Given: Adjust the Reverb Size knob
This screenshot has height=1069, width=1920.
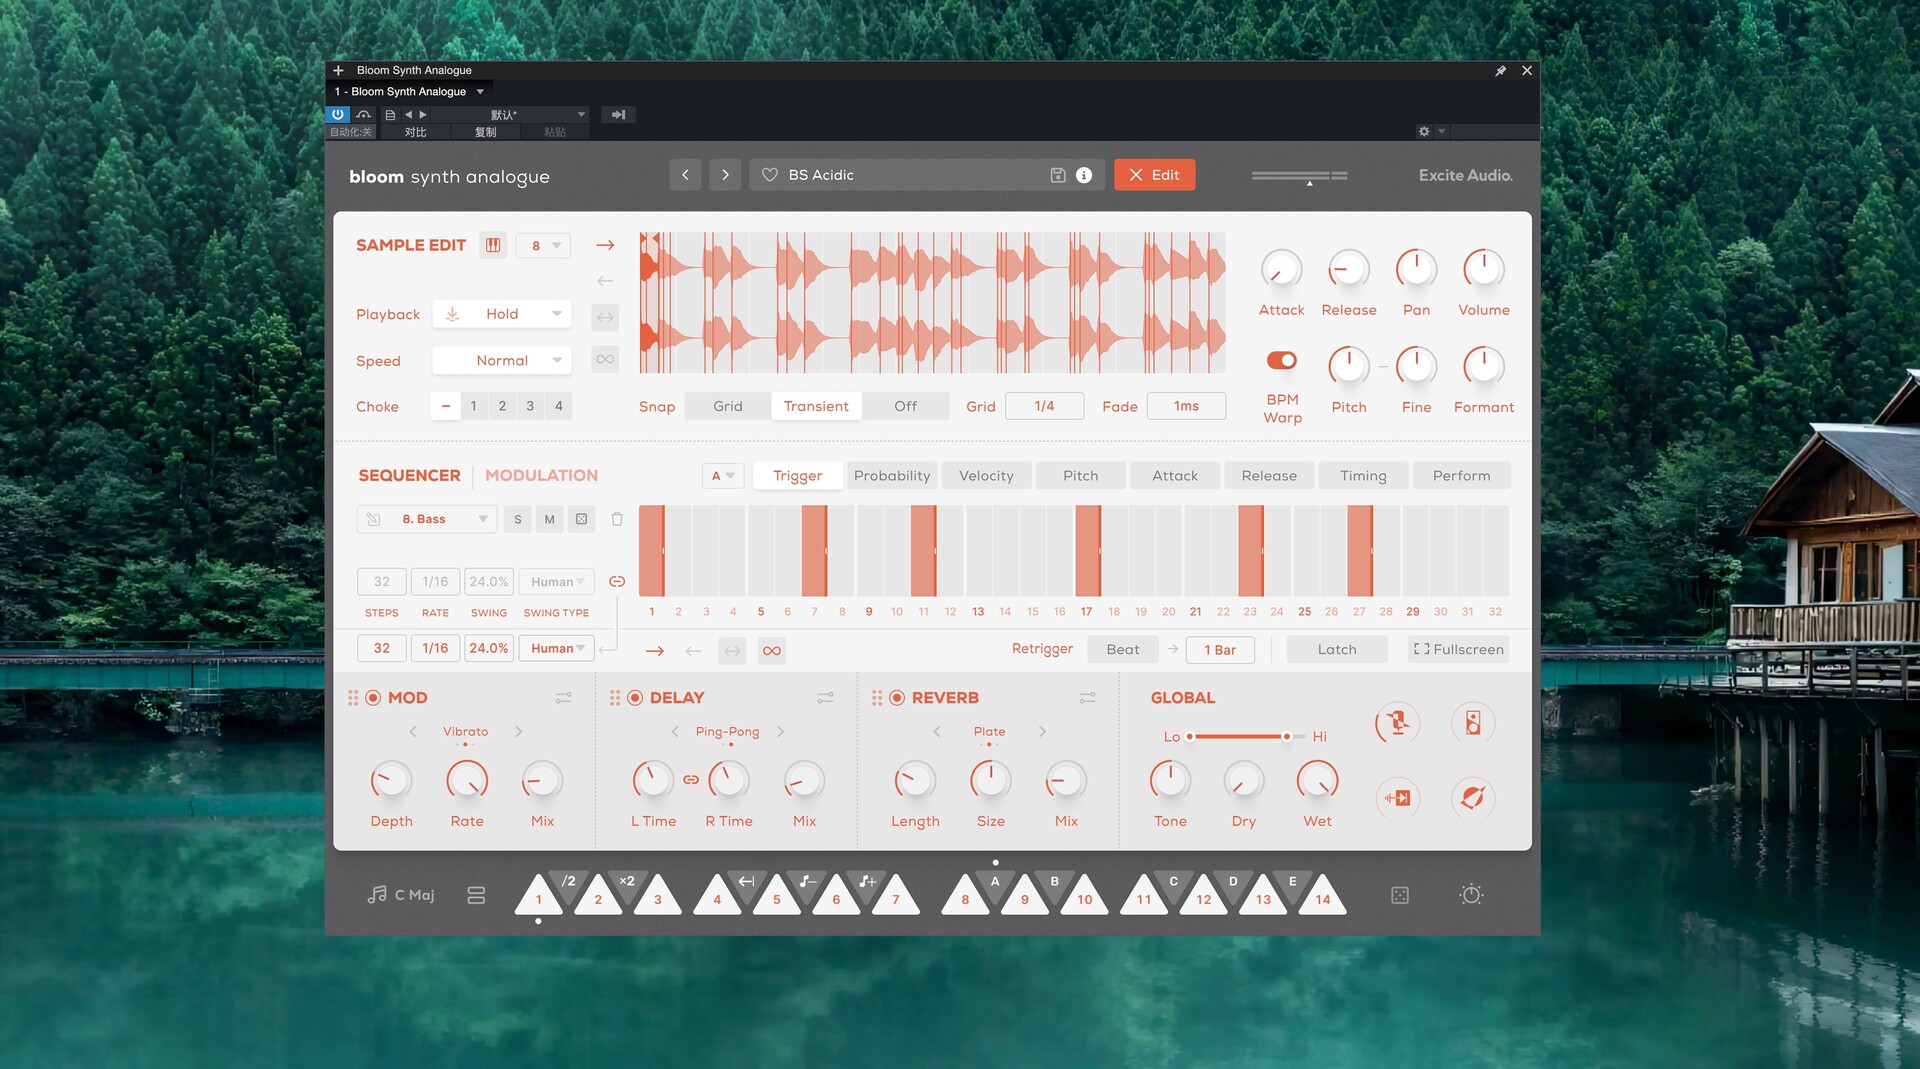Looking at the screenshot, I should tap(990, 780).
